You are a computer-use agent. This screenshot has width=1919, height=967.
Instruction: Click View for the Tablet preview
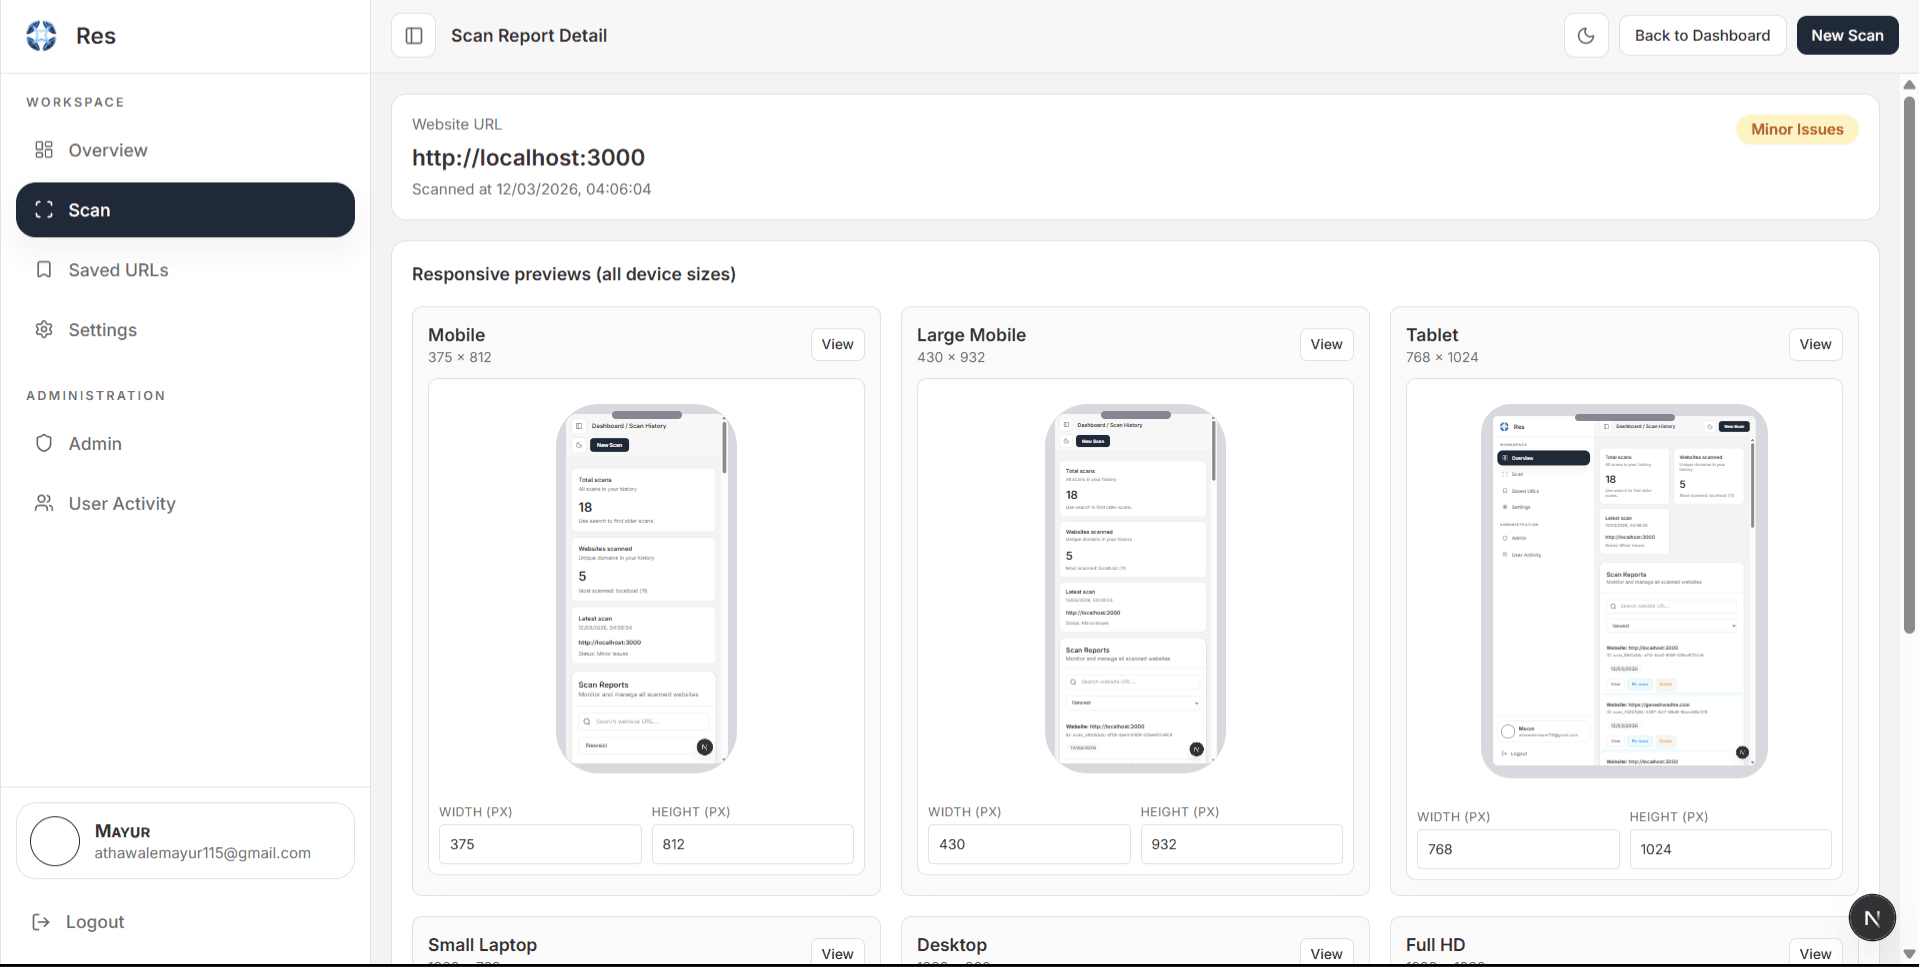pos(1815,344)
